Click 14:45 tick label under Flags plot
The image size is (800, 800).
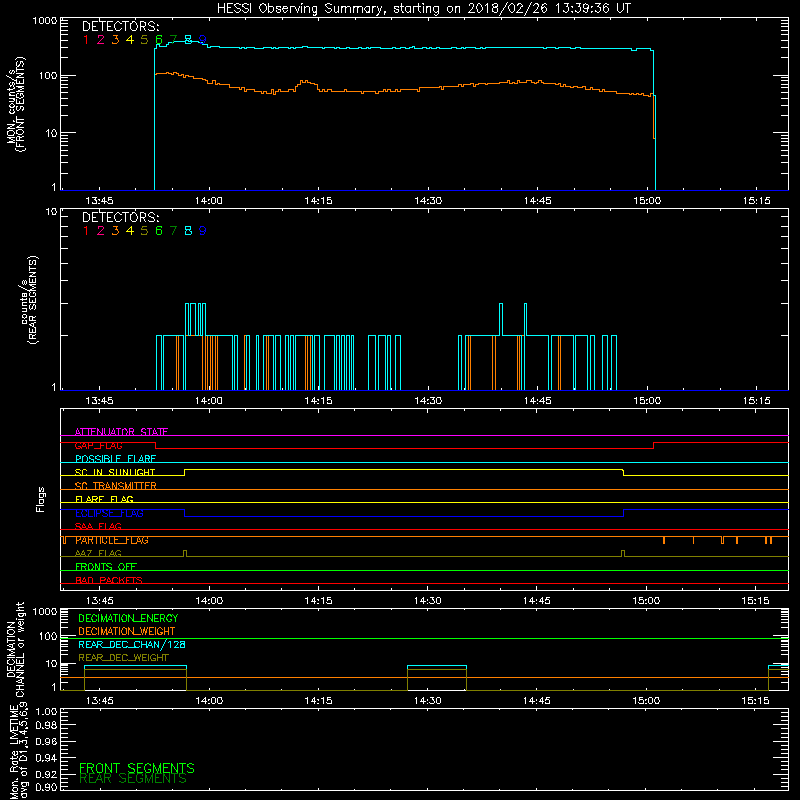(537, 601)
